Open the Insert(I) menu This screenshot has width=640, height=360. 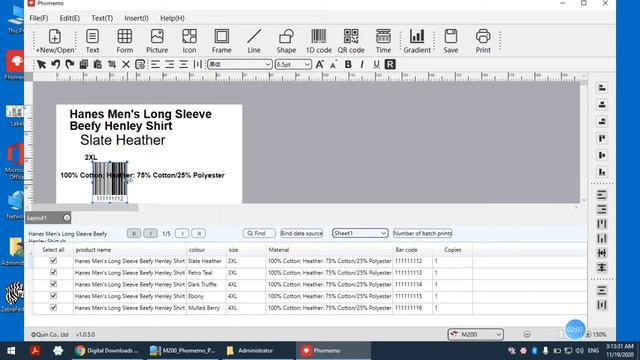pos(136,18)
